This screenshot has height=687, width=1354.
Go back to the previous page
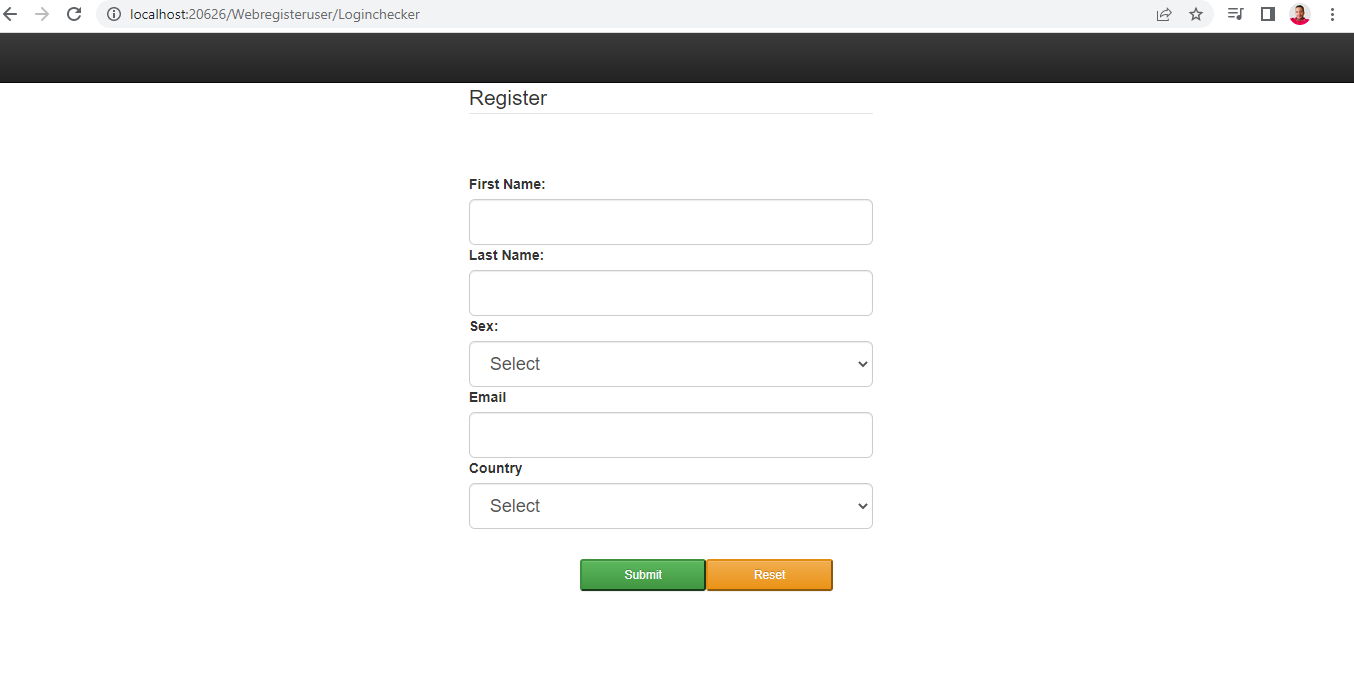click(x=11, y=14)
